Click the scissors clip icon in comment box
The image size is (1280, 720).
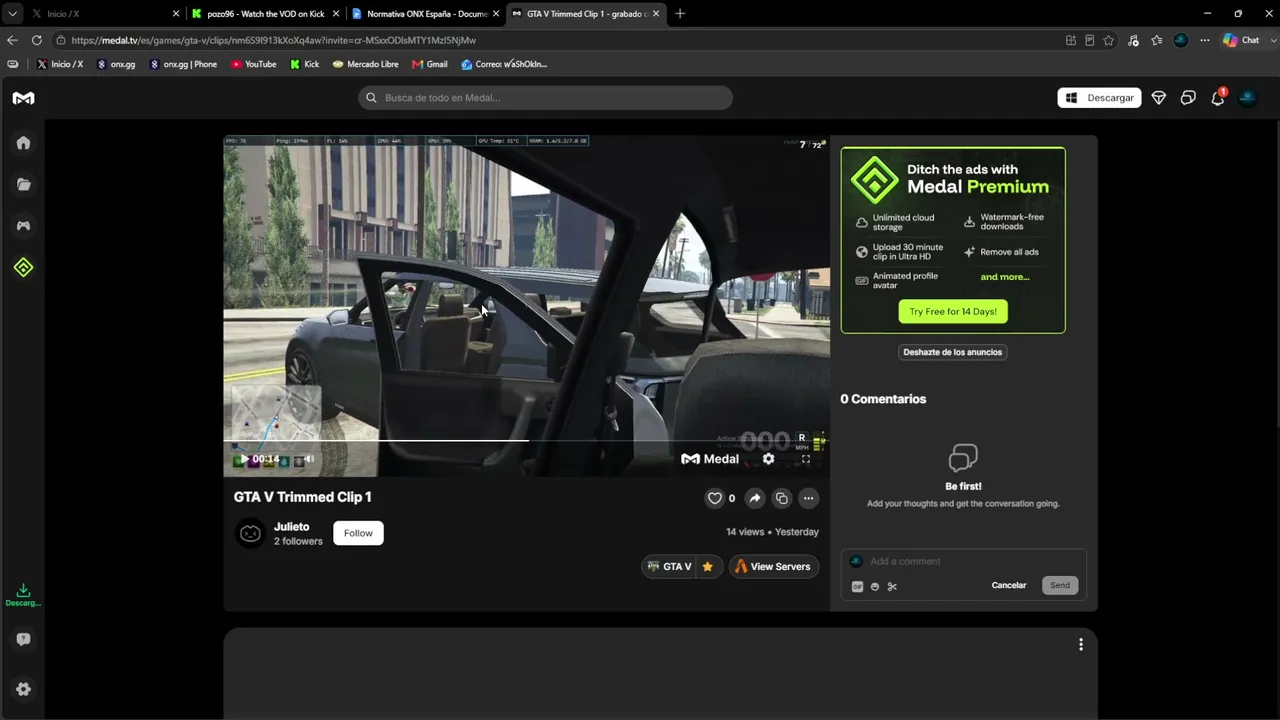pyautogui.click(x=892, y=587)
